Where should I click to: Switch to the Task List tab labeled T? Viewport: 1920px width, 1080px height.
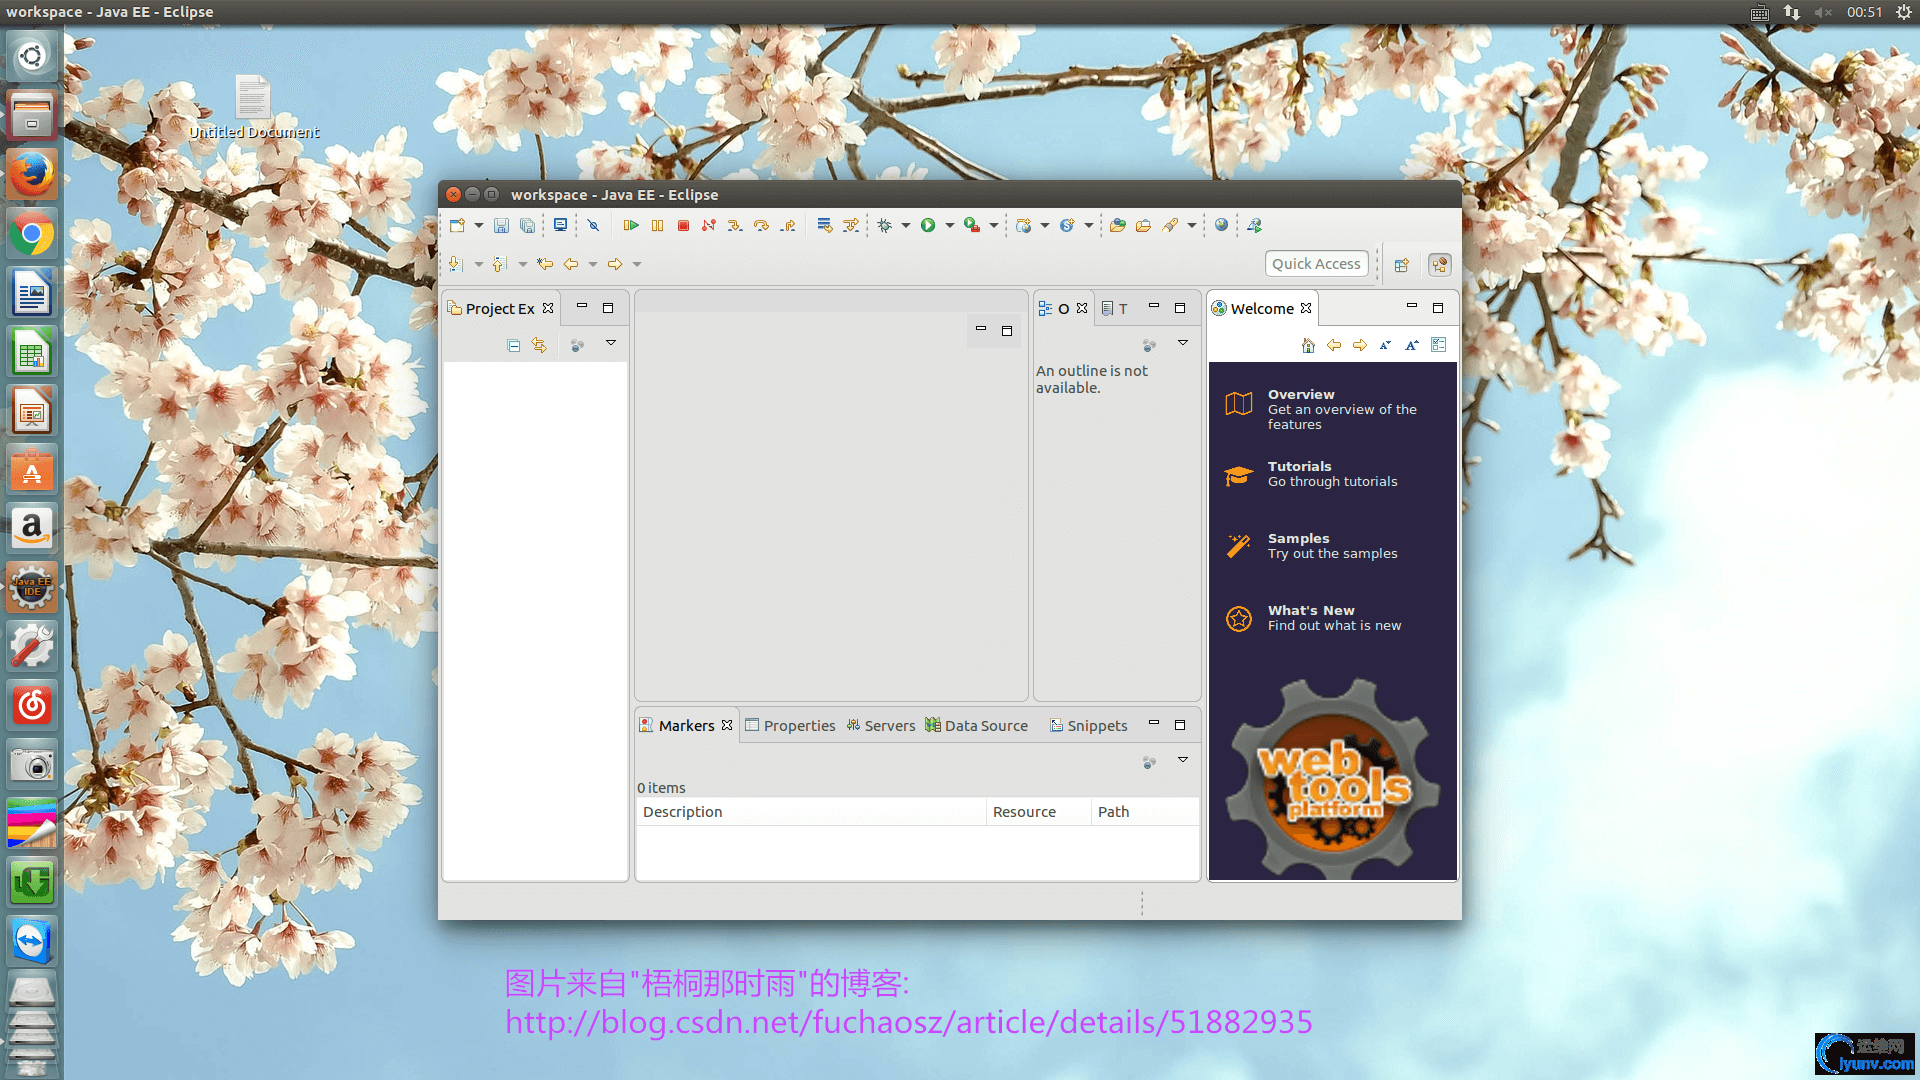(1115, 309)
